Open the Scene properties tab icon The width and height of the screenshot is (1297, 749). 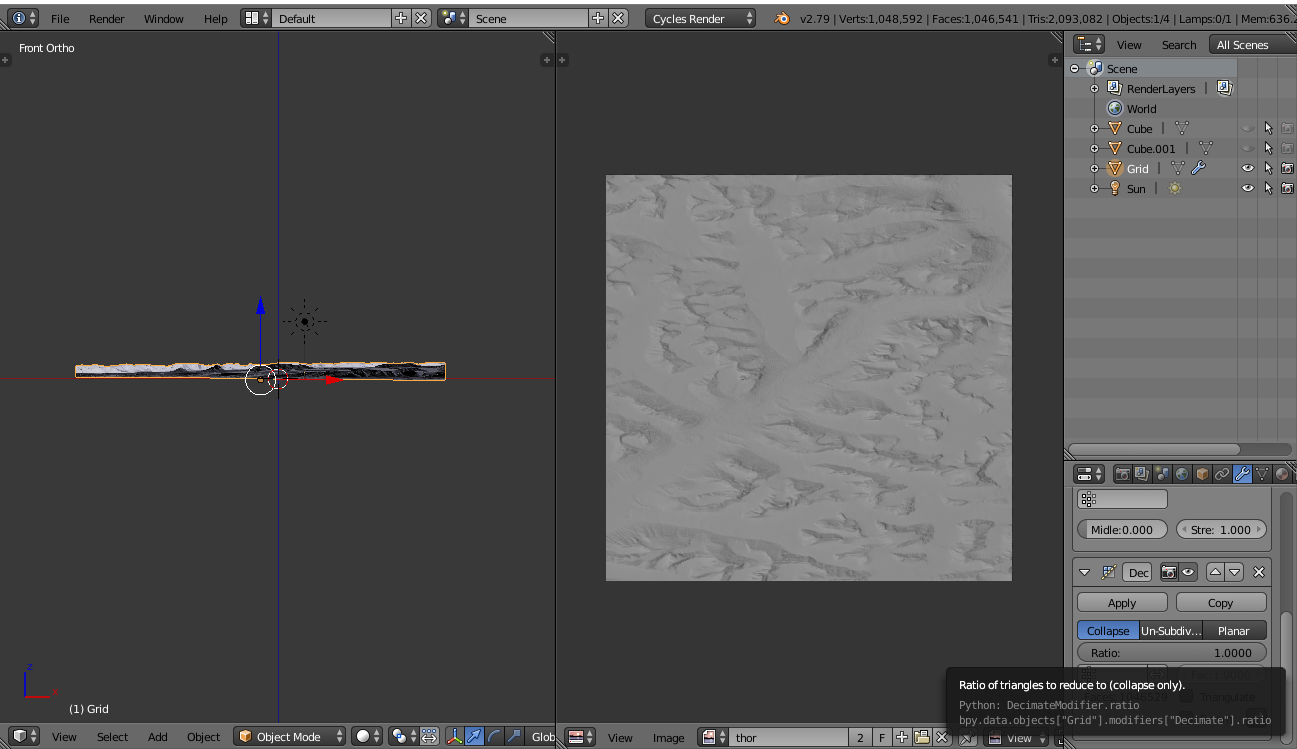pos(1162,474)
